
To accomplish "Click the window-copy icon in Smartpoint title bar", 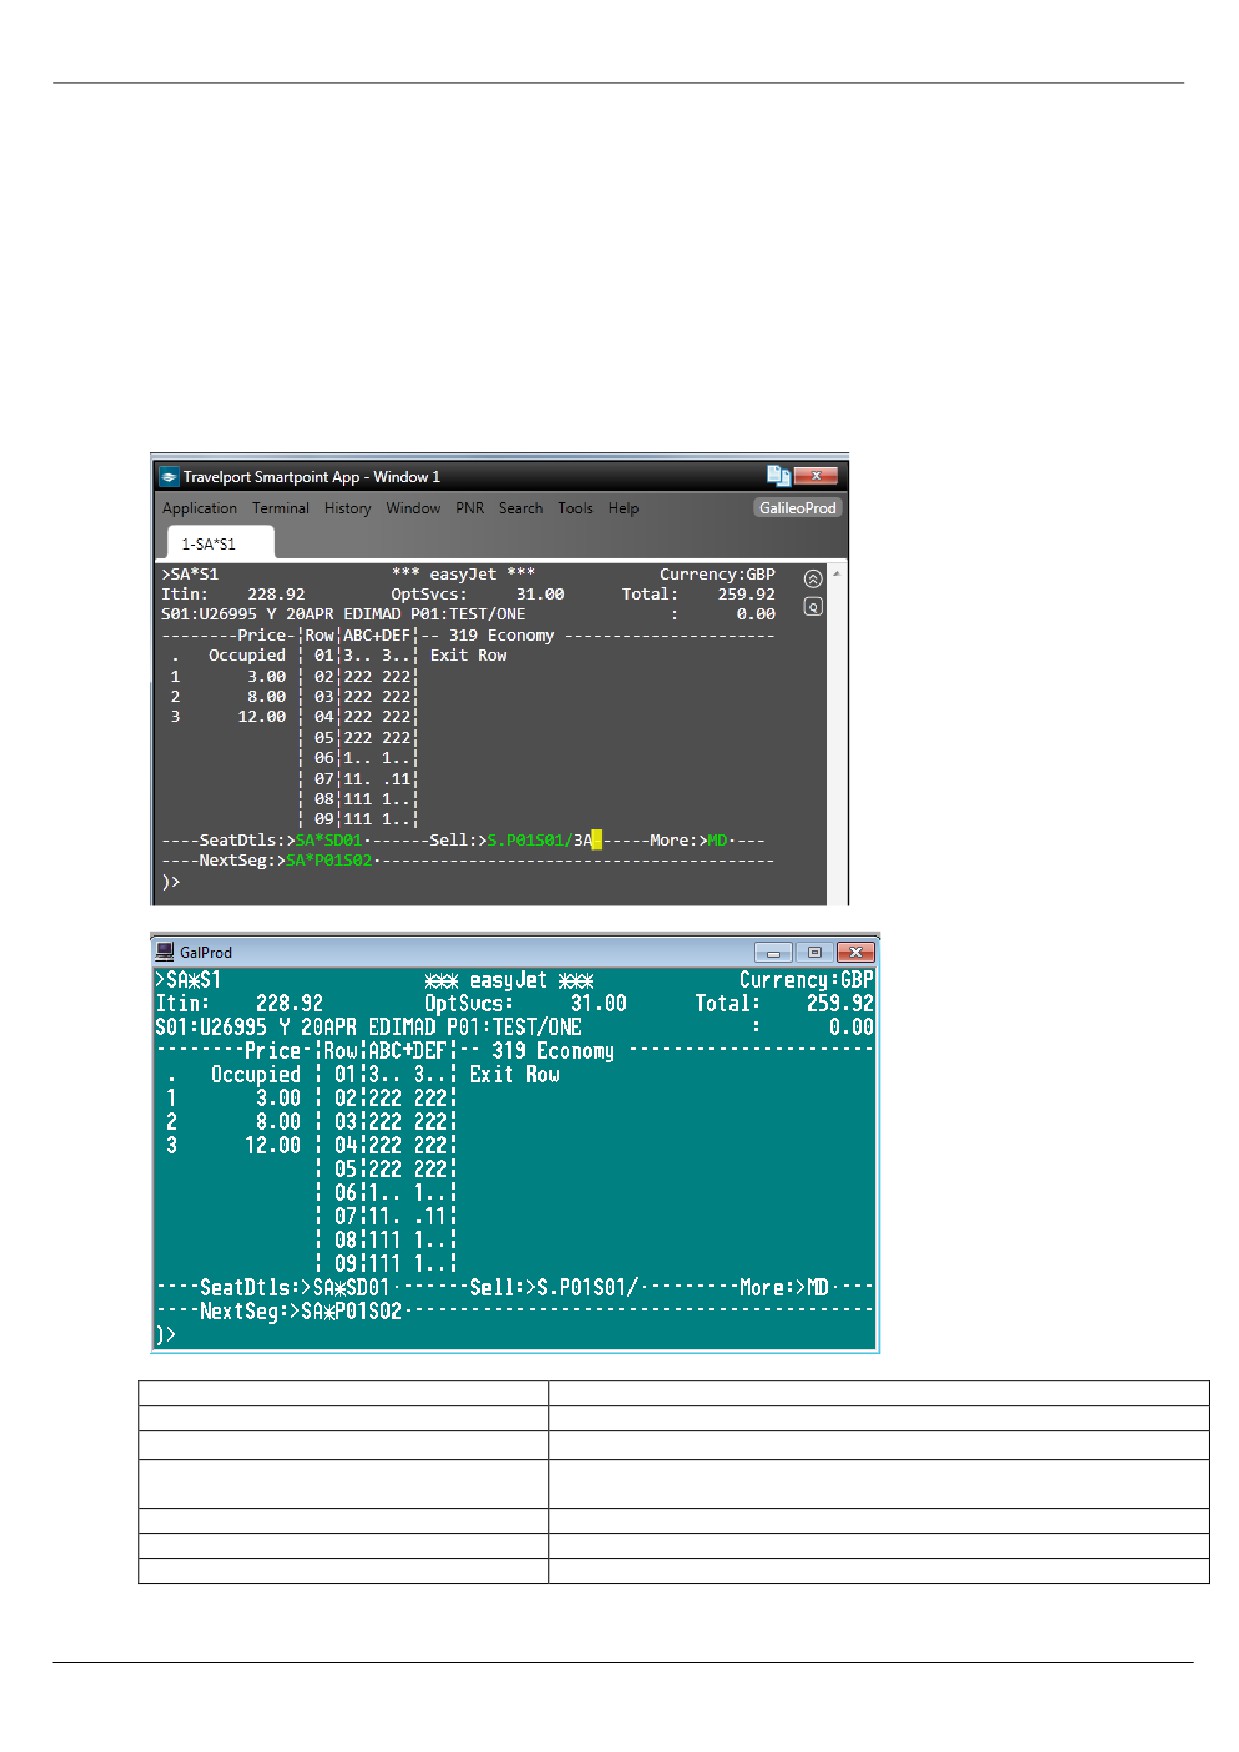I will [778, 476].
